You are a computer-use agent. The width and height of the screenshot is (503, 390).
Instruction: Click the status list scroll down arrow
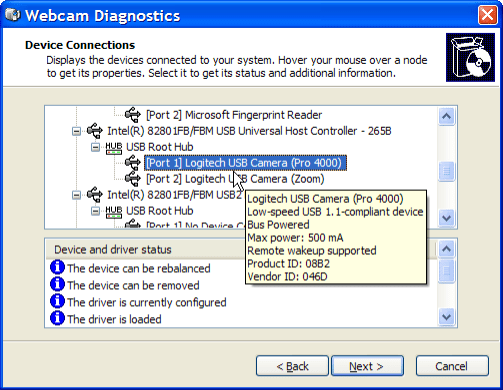click(x=447, y=317)
